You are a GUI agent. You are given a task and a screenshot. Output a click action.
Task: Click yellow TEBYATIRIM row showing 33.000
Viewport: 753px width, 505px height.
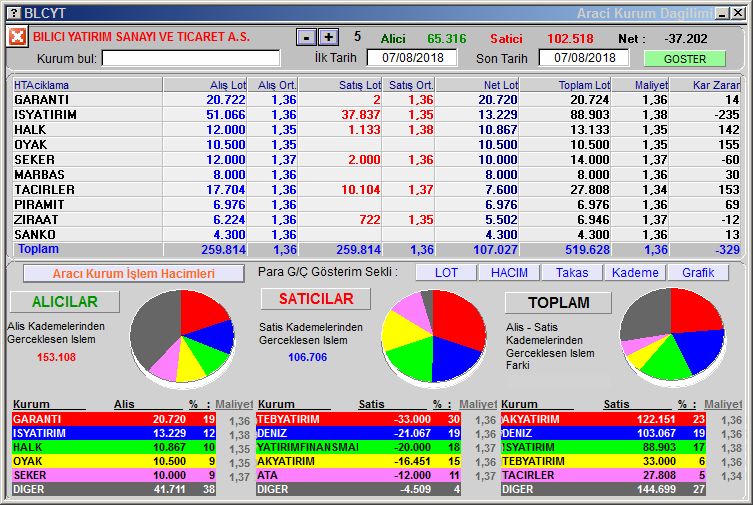(x=603, y=461)
